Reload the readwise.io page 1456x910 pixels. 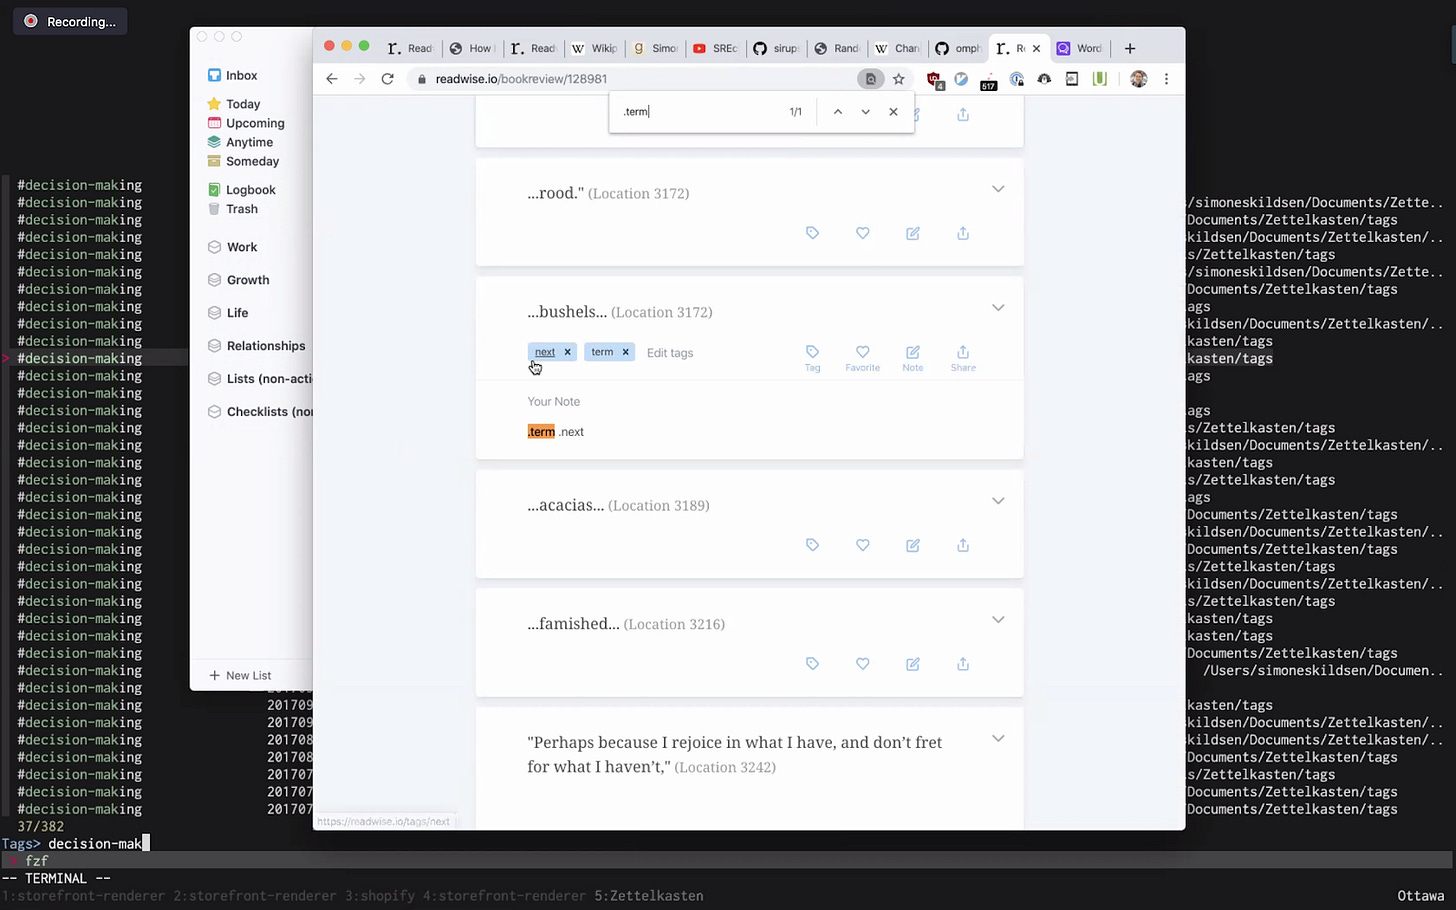tap(388, 79)
